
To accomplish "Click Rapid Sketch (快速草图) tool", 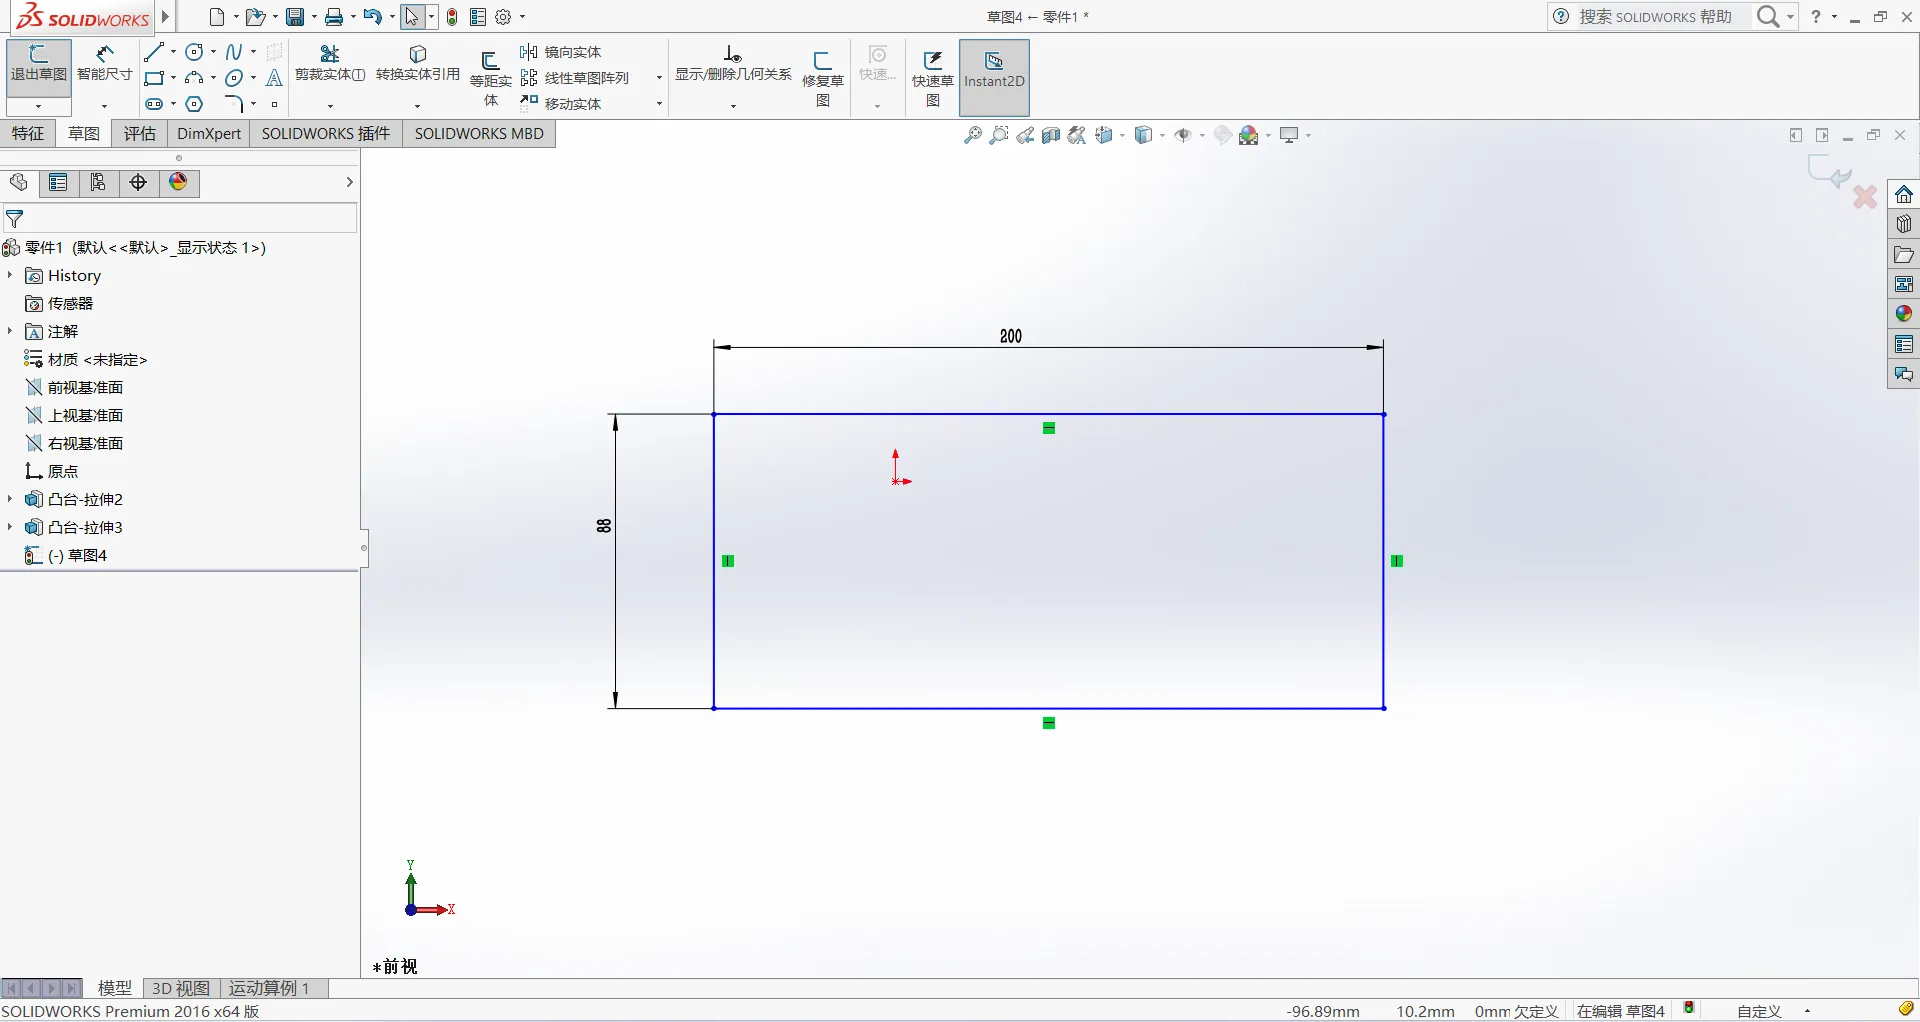I will [932, 79].
